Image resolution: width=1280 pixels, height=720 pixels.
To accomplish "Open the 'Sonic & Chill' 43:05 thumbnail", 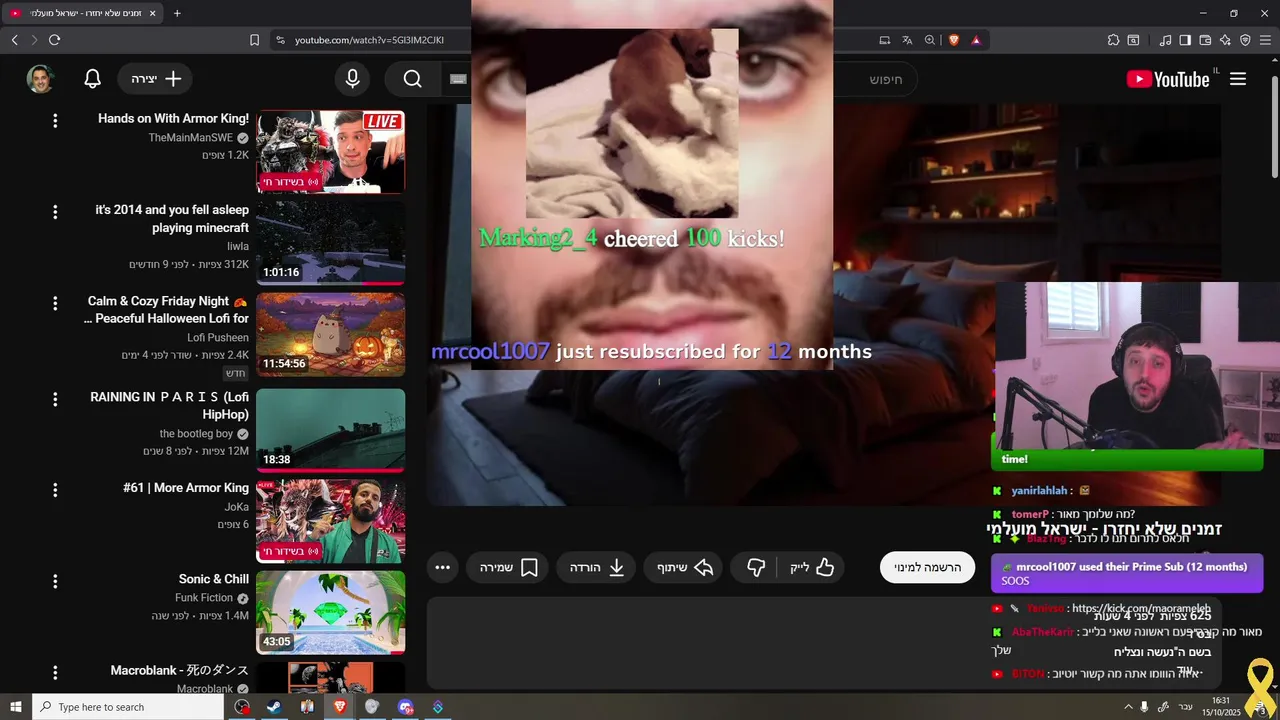I will (330, 612).
